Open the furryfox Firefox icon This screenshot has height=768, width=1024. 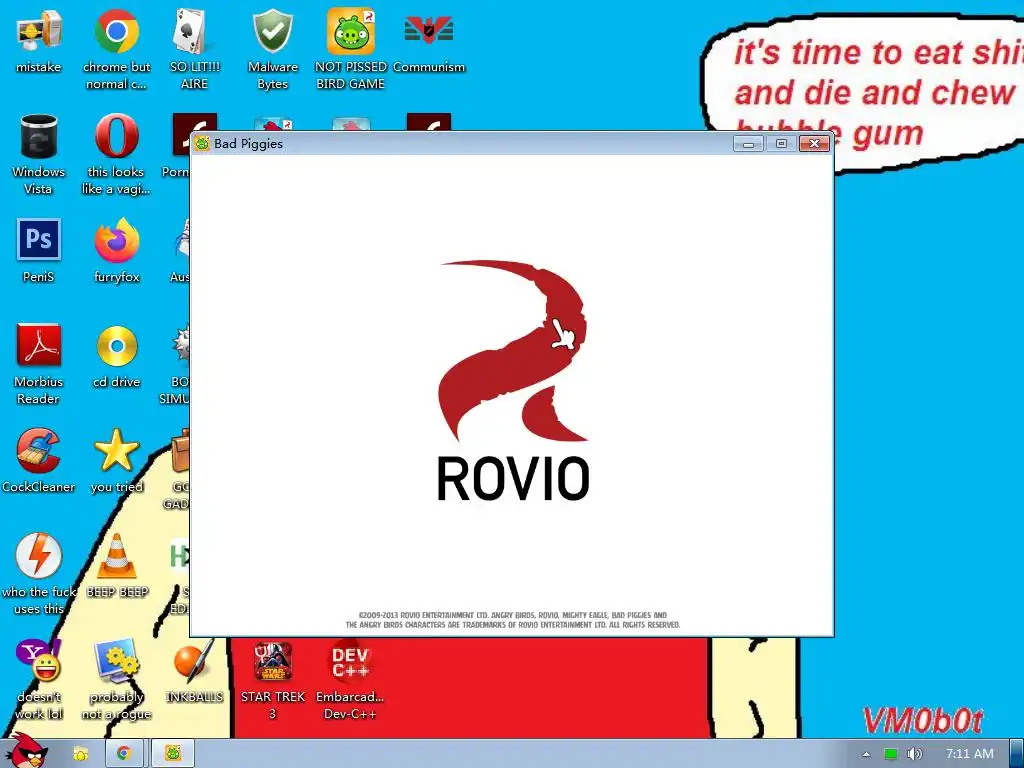tap(116, 241)
